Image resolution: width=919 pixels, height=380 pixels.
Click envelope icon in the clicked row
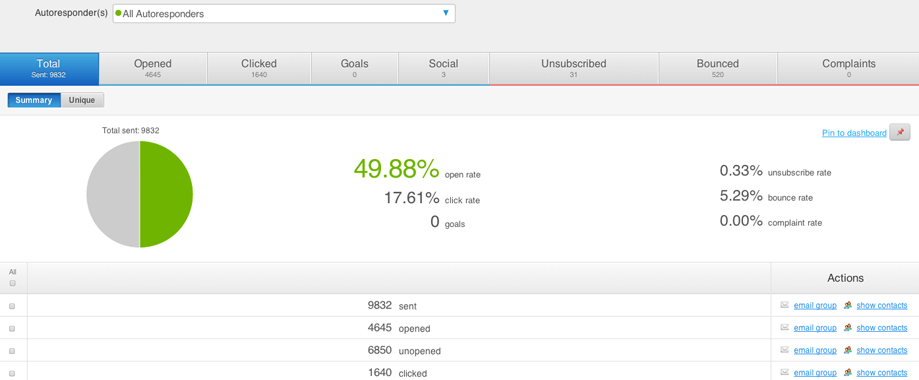[x=784, y=372]
